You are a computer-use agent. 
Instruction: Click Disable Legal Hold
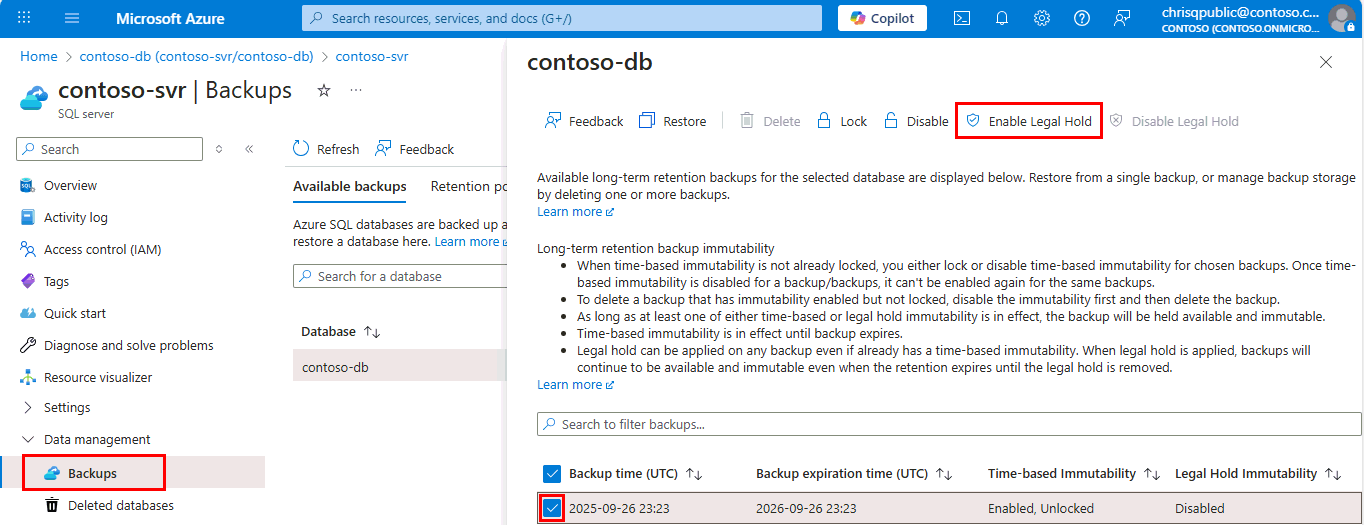point(1174,121)
